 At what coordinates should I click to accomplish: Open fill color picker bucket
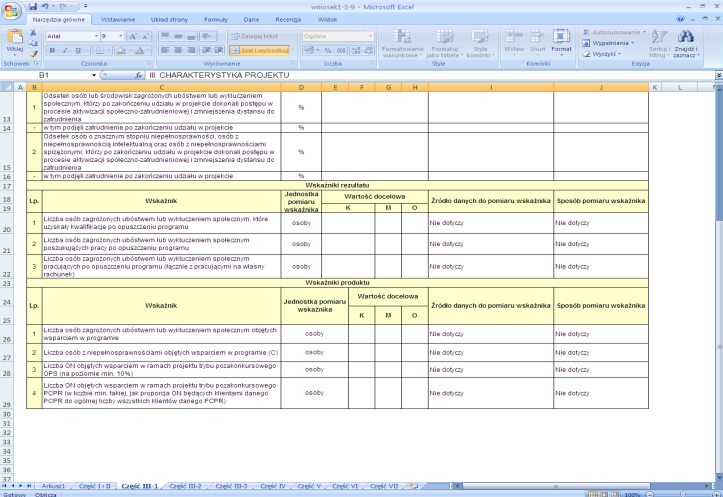[120, 50]
